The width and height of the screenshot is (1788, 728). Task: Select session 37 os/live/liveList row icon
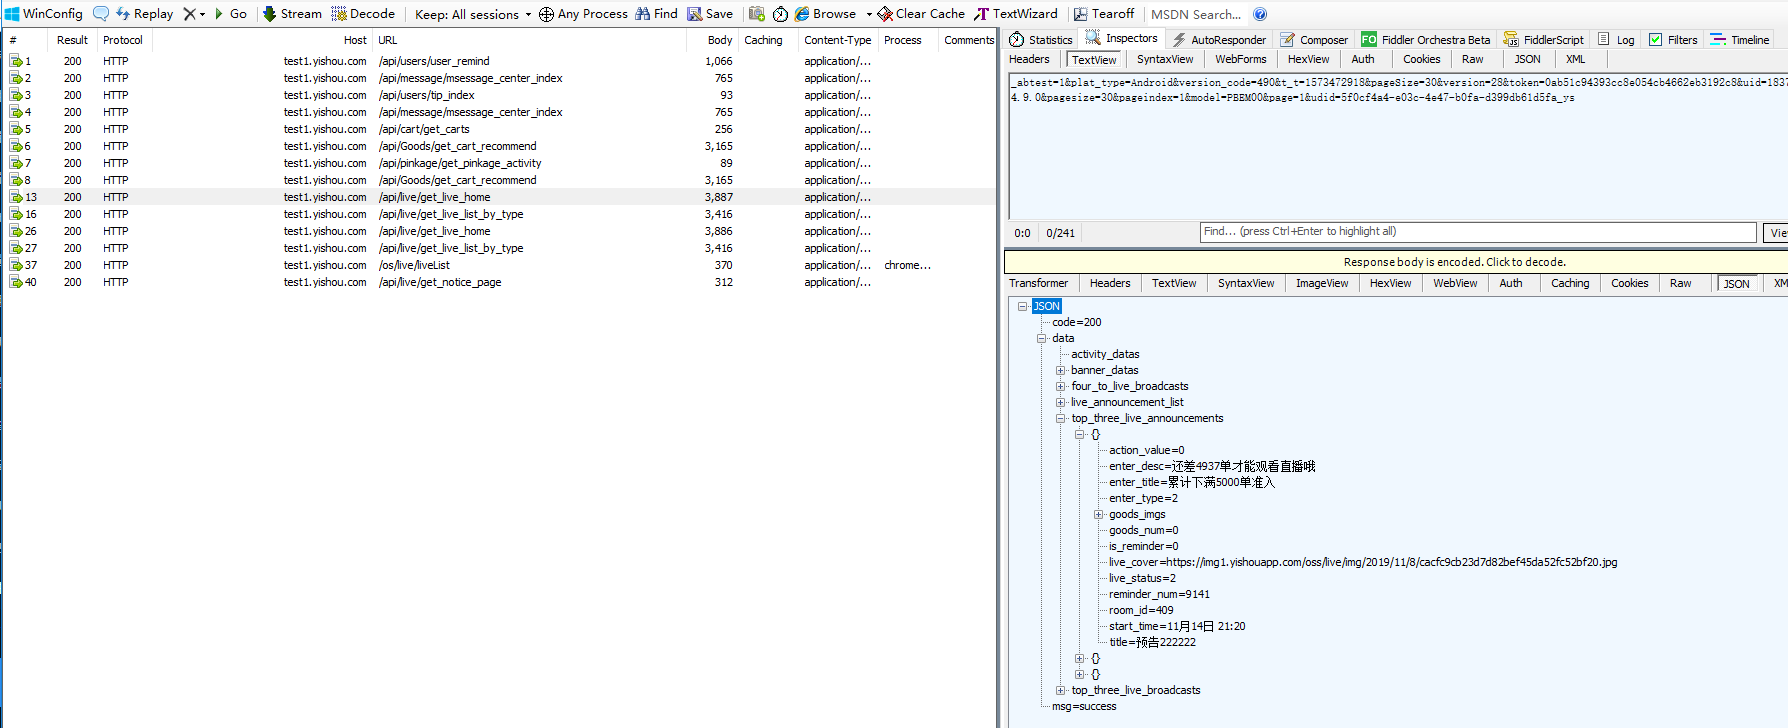16,265
